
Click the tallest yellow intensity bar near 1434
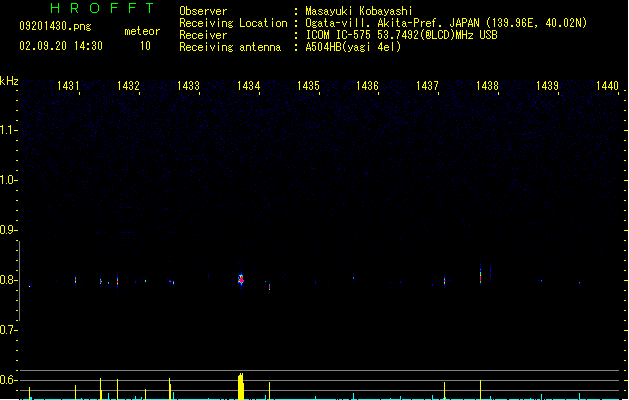(241, 386)
